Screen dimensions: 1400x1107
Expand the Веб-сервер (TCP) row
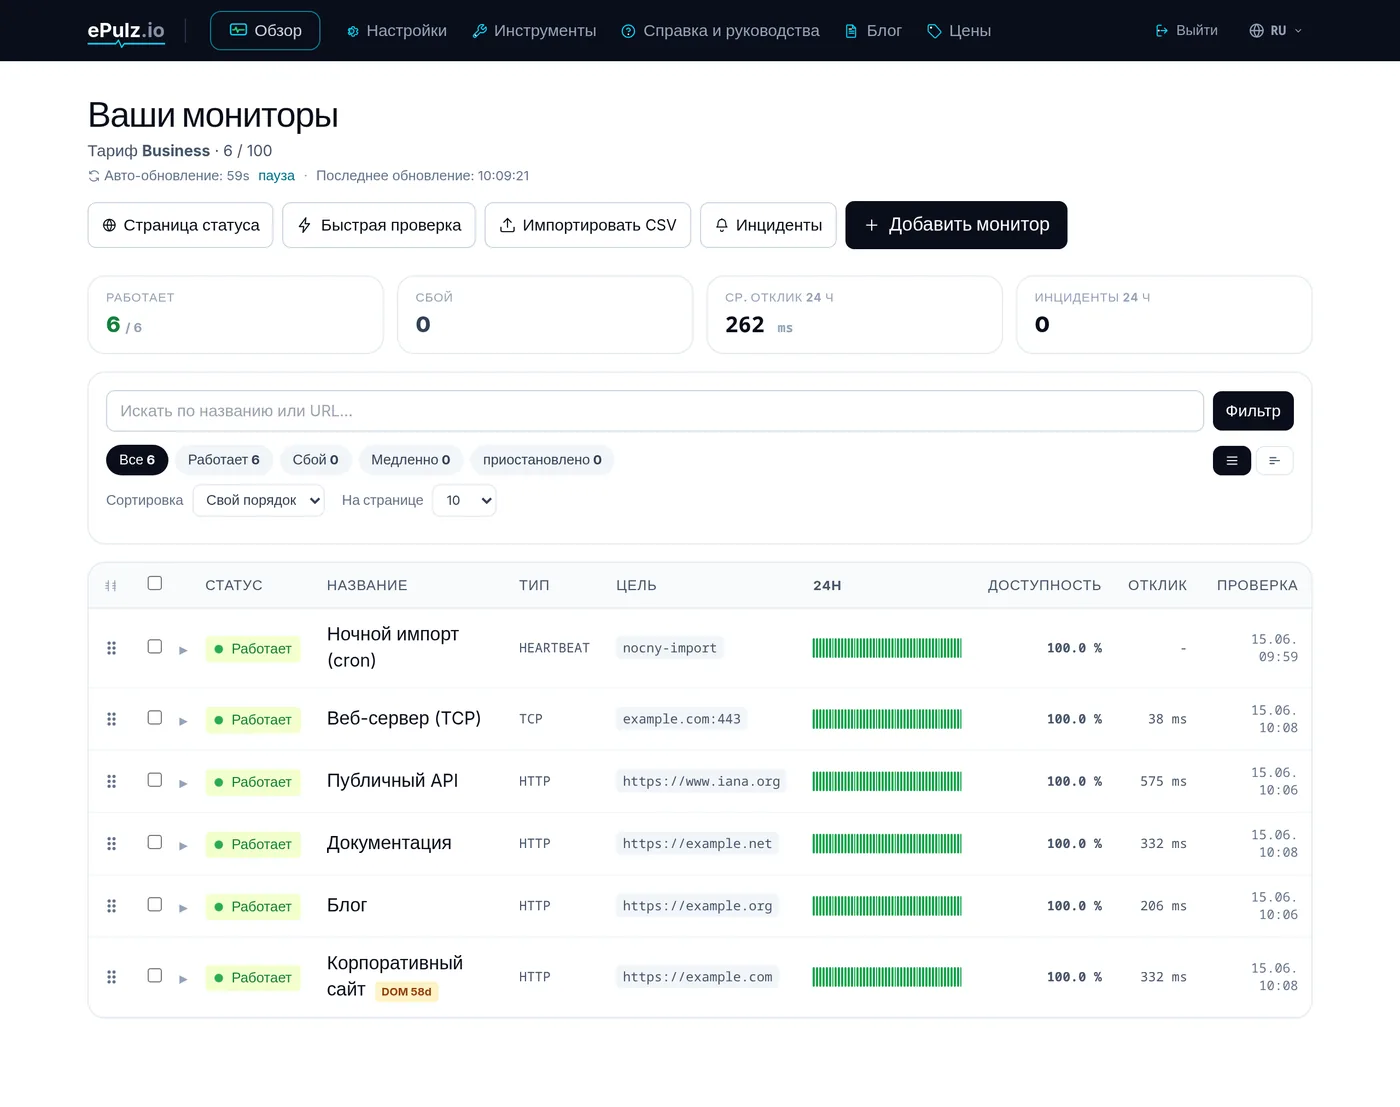[183, 721]
